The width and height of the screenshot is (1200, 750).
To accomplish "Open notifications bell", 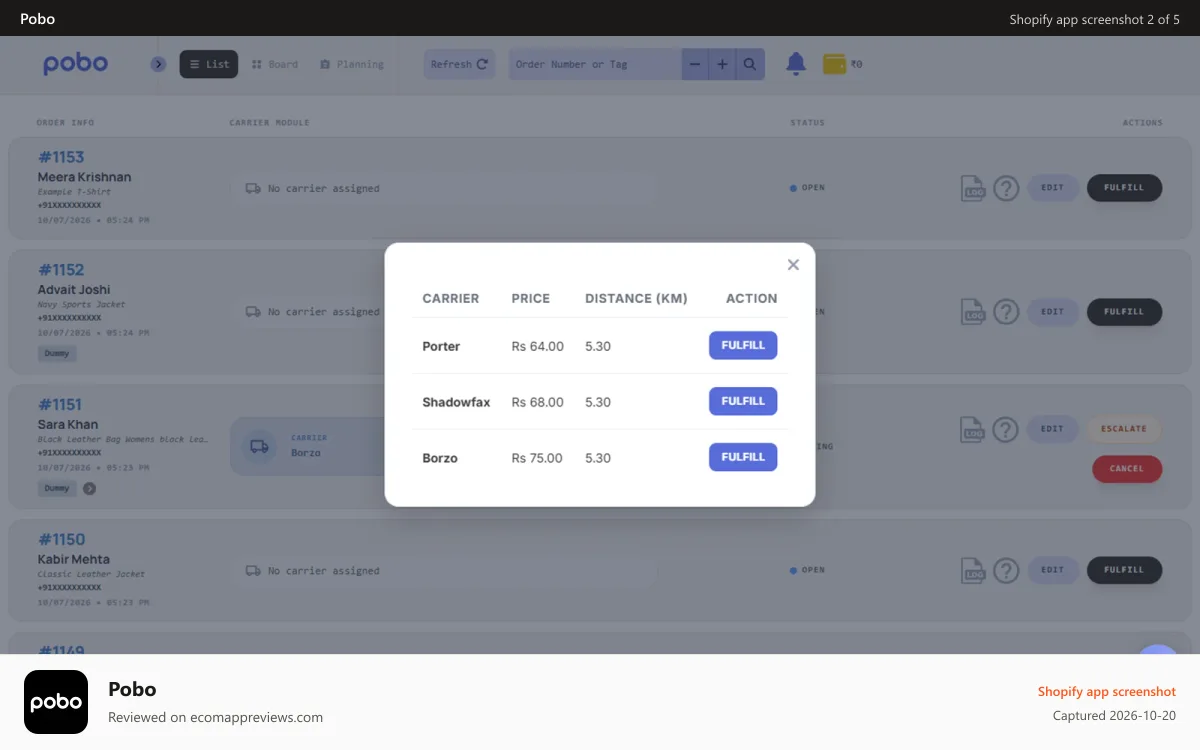I will coord(796,64).
